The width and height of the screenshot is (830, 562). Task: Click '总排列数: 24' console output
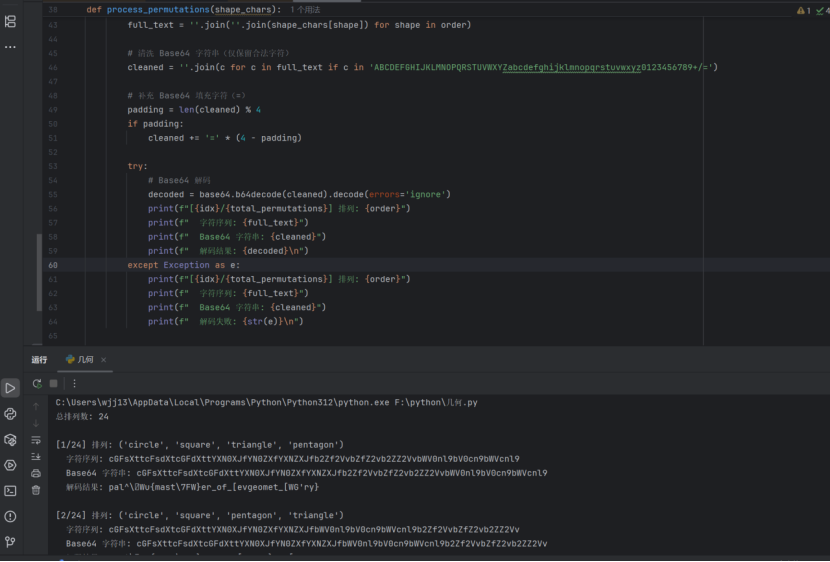click(82, 417)
